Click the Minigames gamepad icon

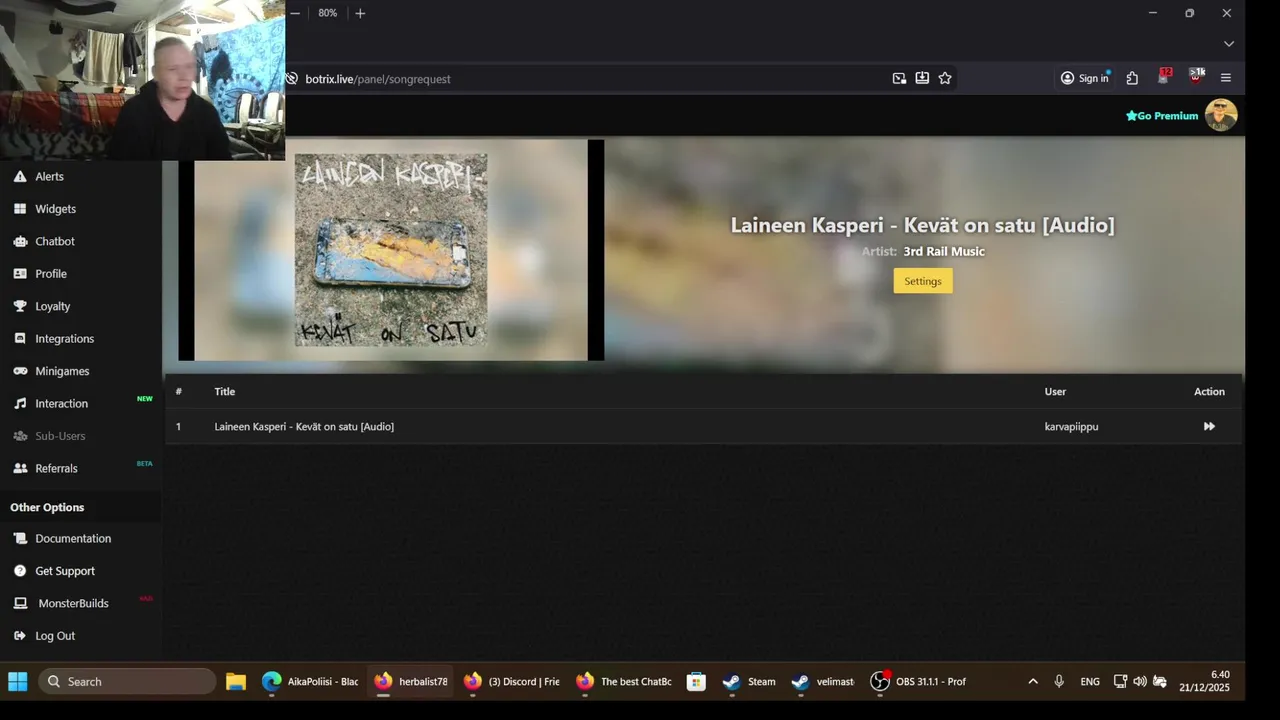(x=20, y=371)
